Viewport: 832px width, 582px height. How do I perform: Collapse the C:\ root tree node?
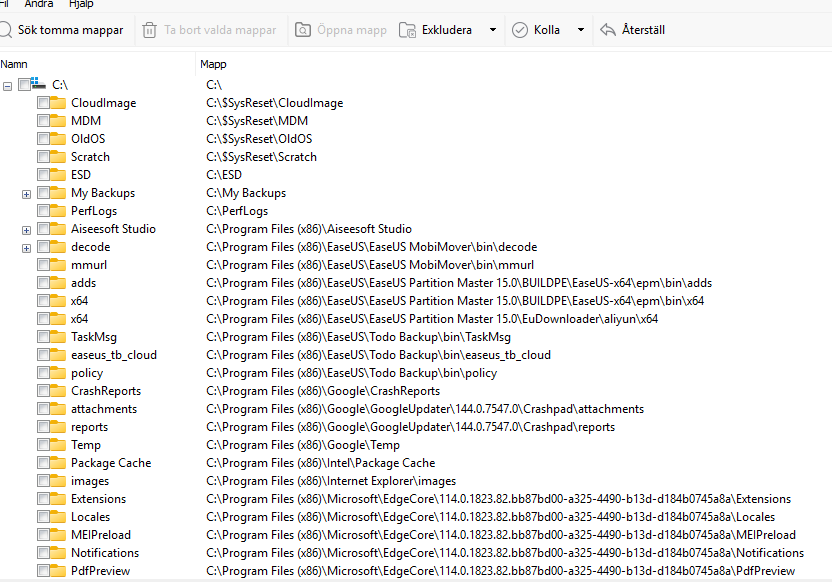7,86
